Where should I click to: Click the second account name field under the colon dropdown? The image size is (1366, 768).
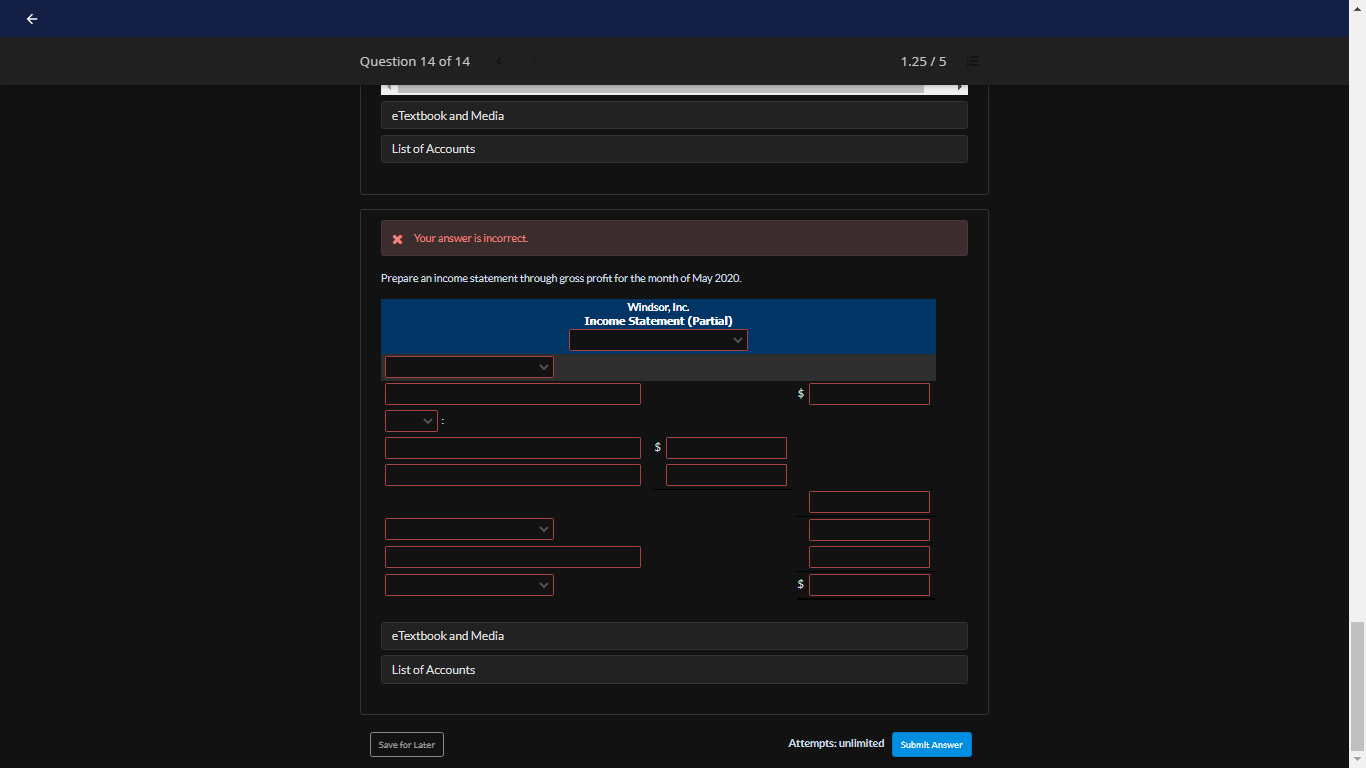513,475
